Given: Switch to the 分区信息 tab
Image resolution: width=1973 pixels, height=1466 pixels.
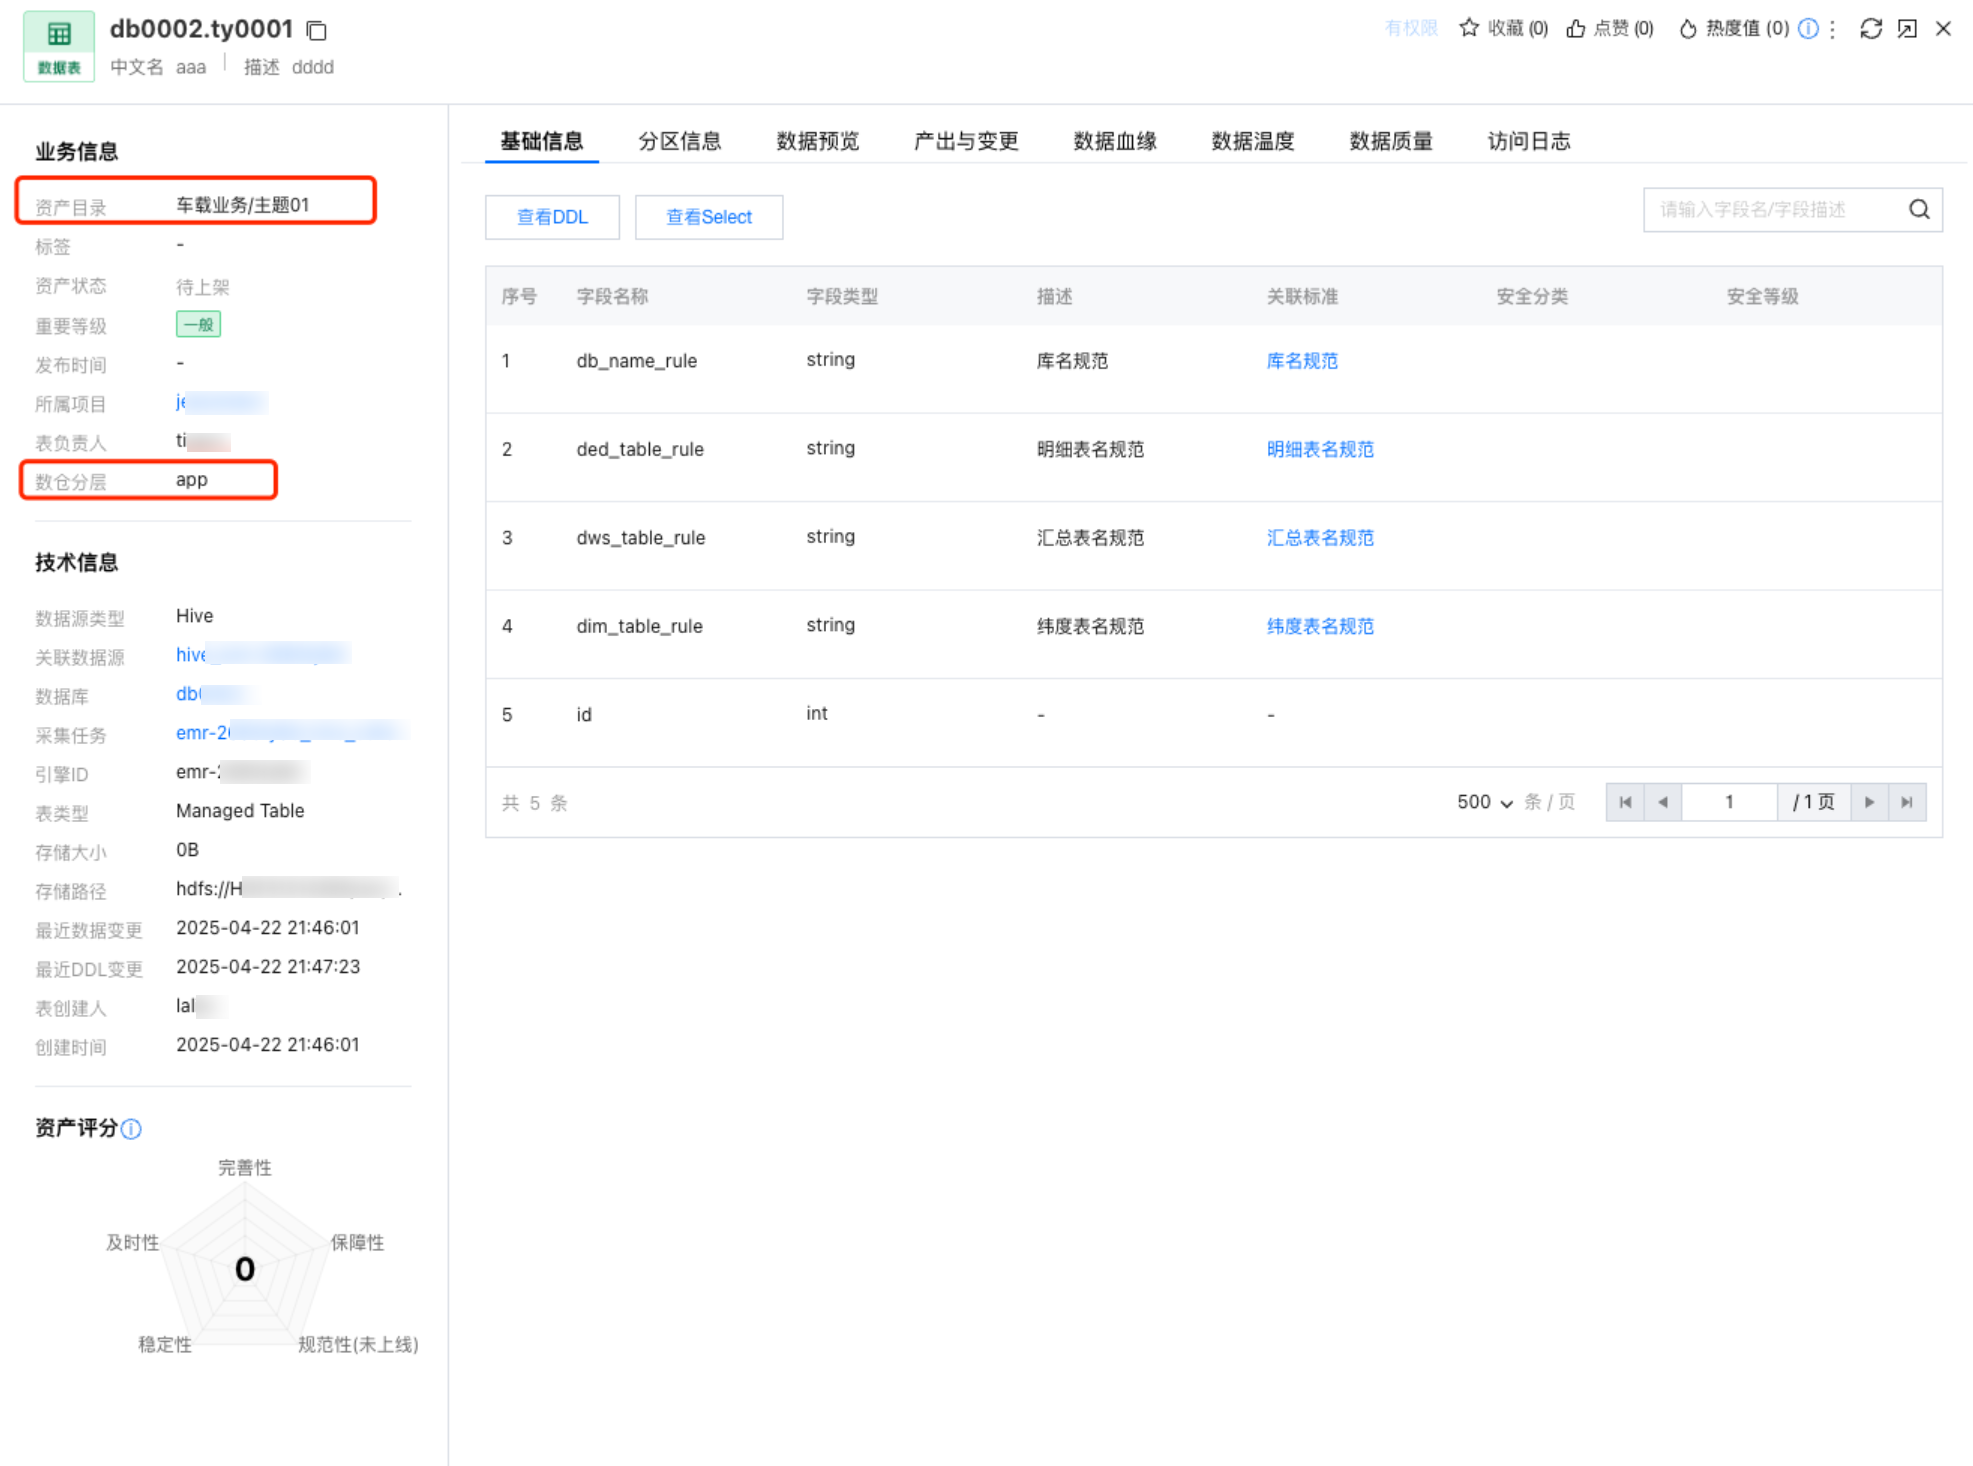Looking at the screenshot, I should [x=679, y=141].
